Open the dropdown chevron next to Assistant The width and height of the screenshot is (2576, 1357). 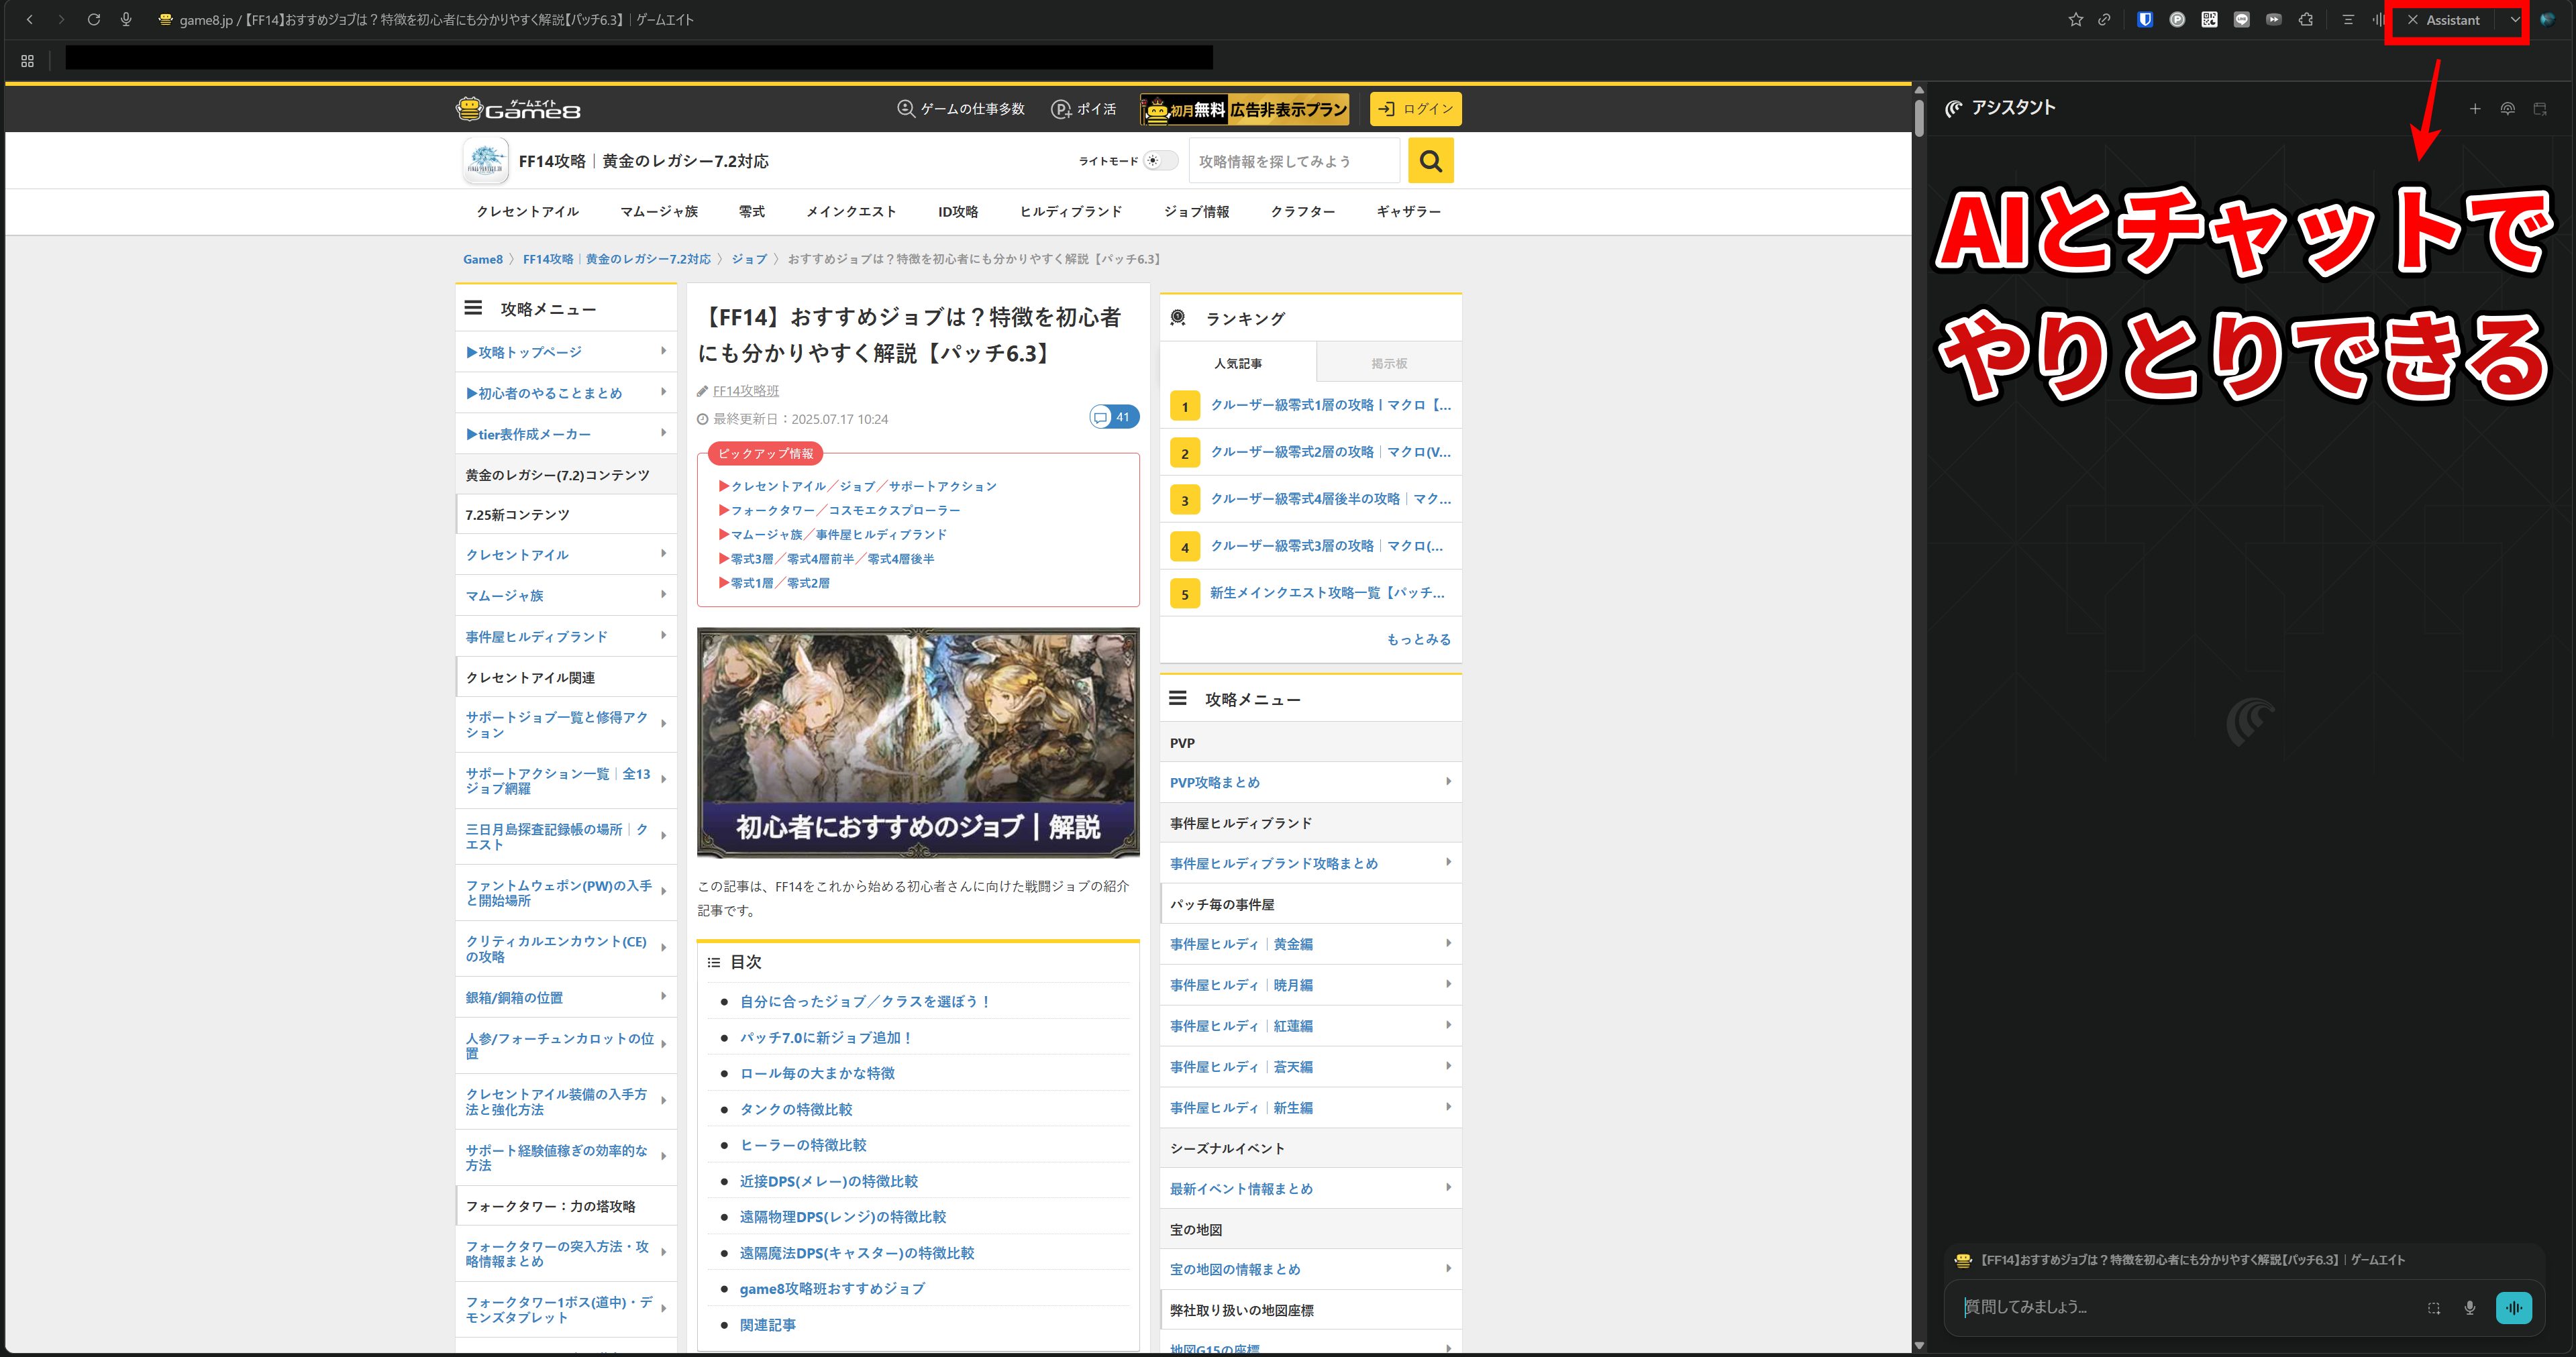coord(2514,19)
